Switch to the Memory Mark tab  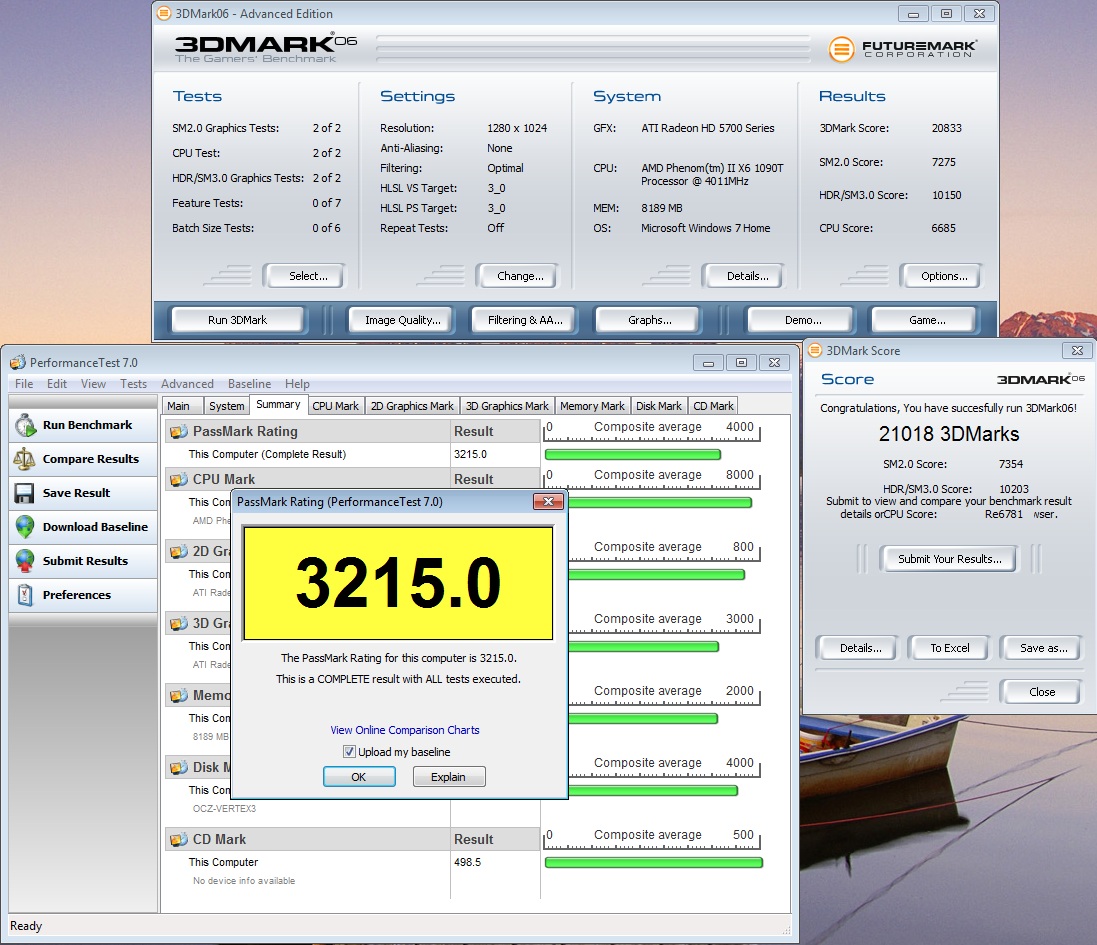click(x=592, y=406)
